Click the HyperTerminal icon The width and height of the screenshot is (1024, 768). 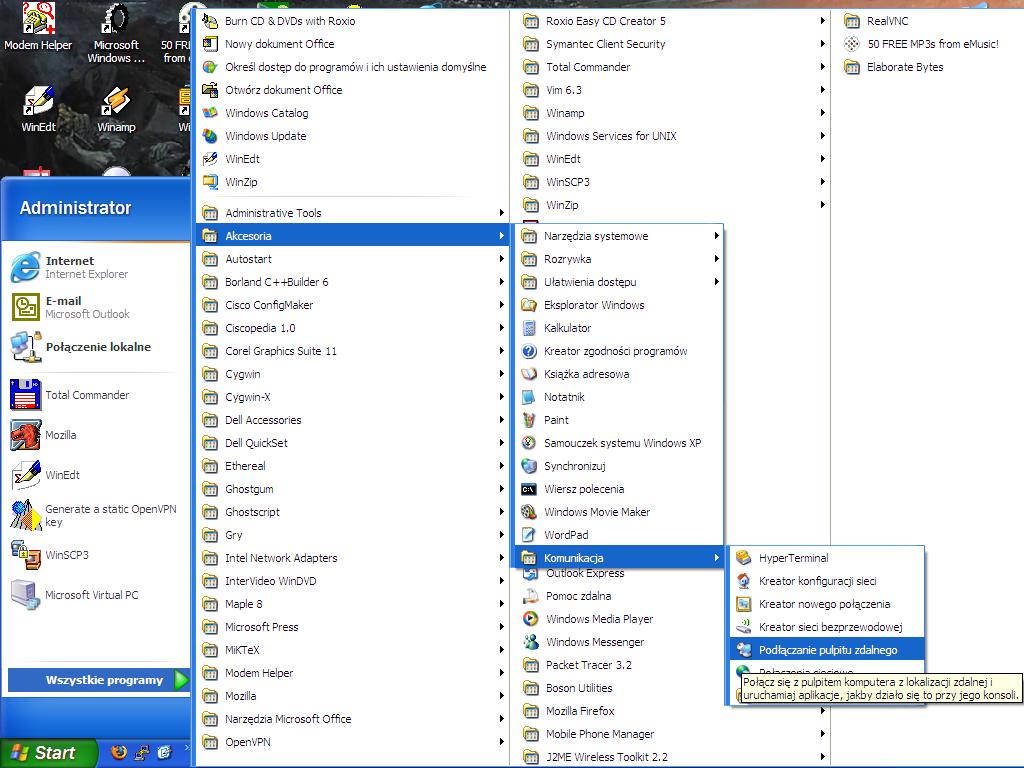point(743,558)
